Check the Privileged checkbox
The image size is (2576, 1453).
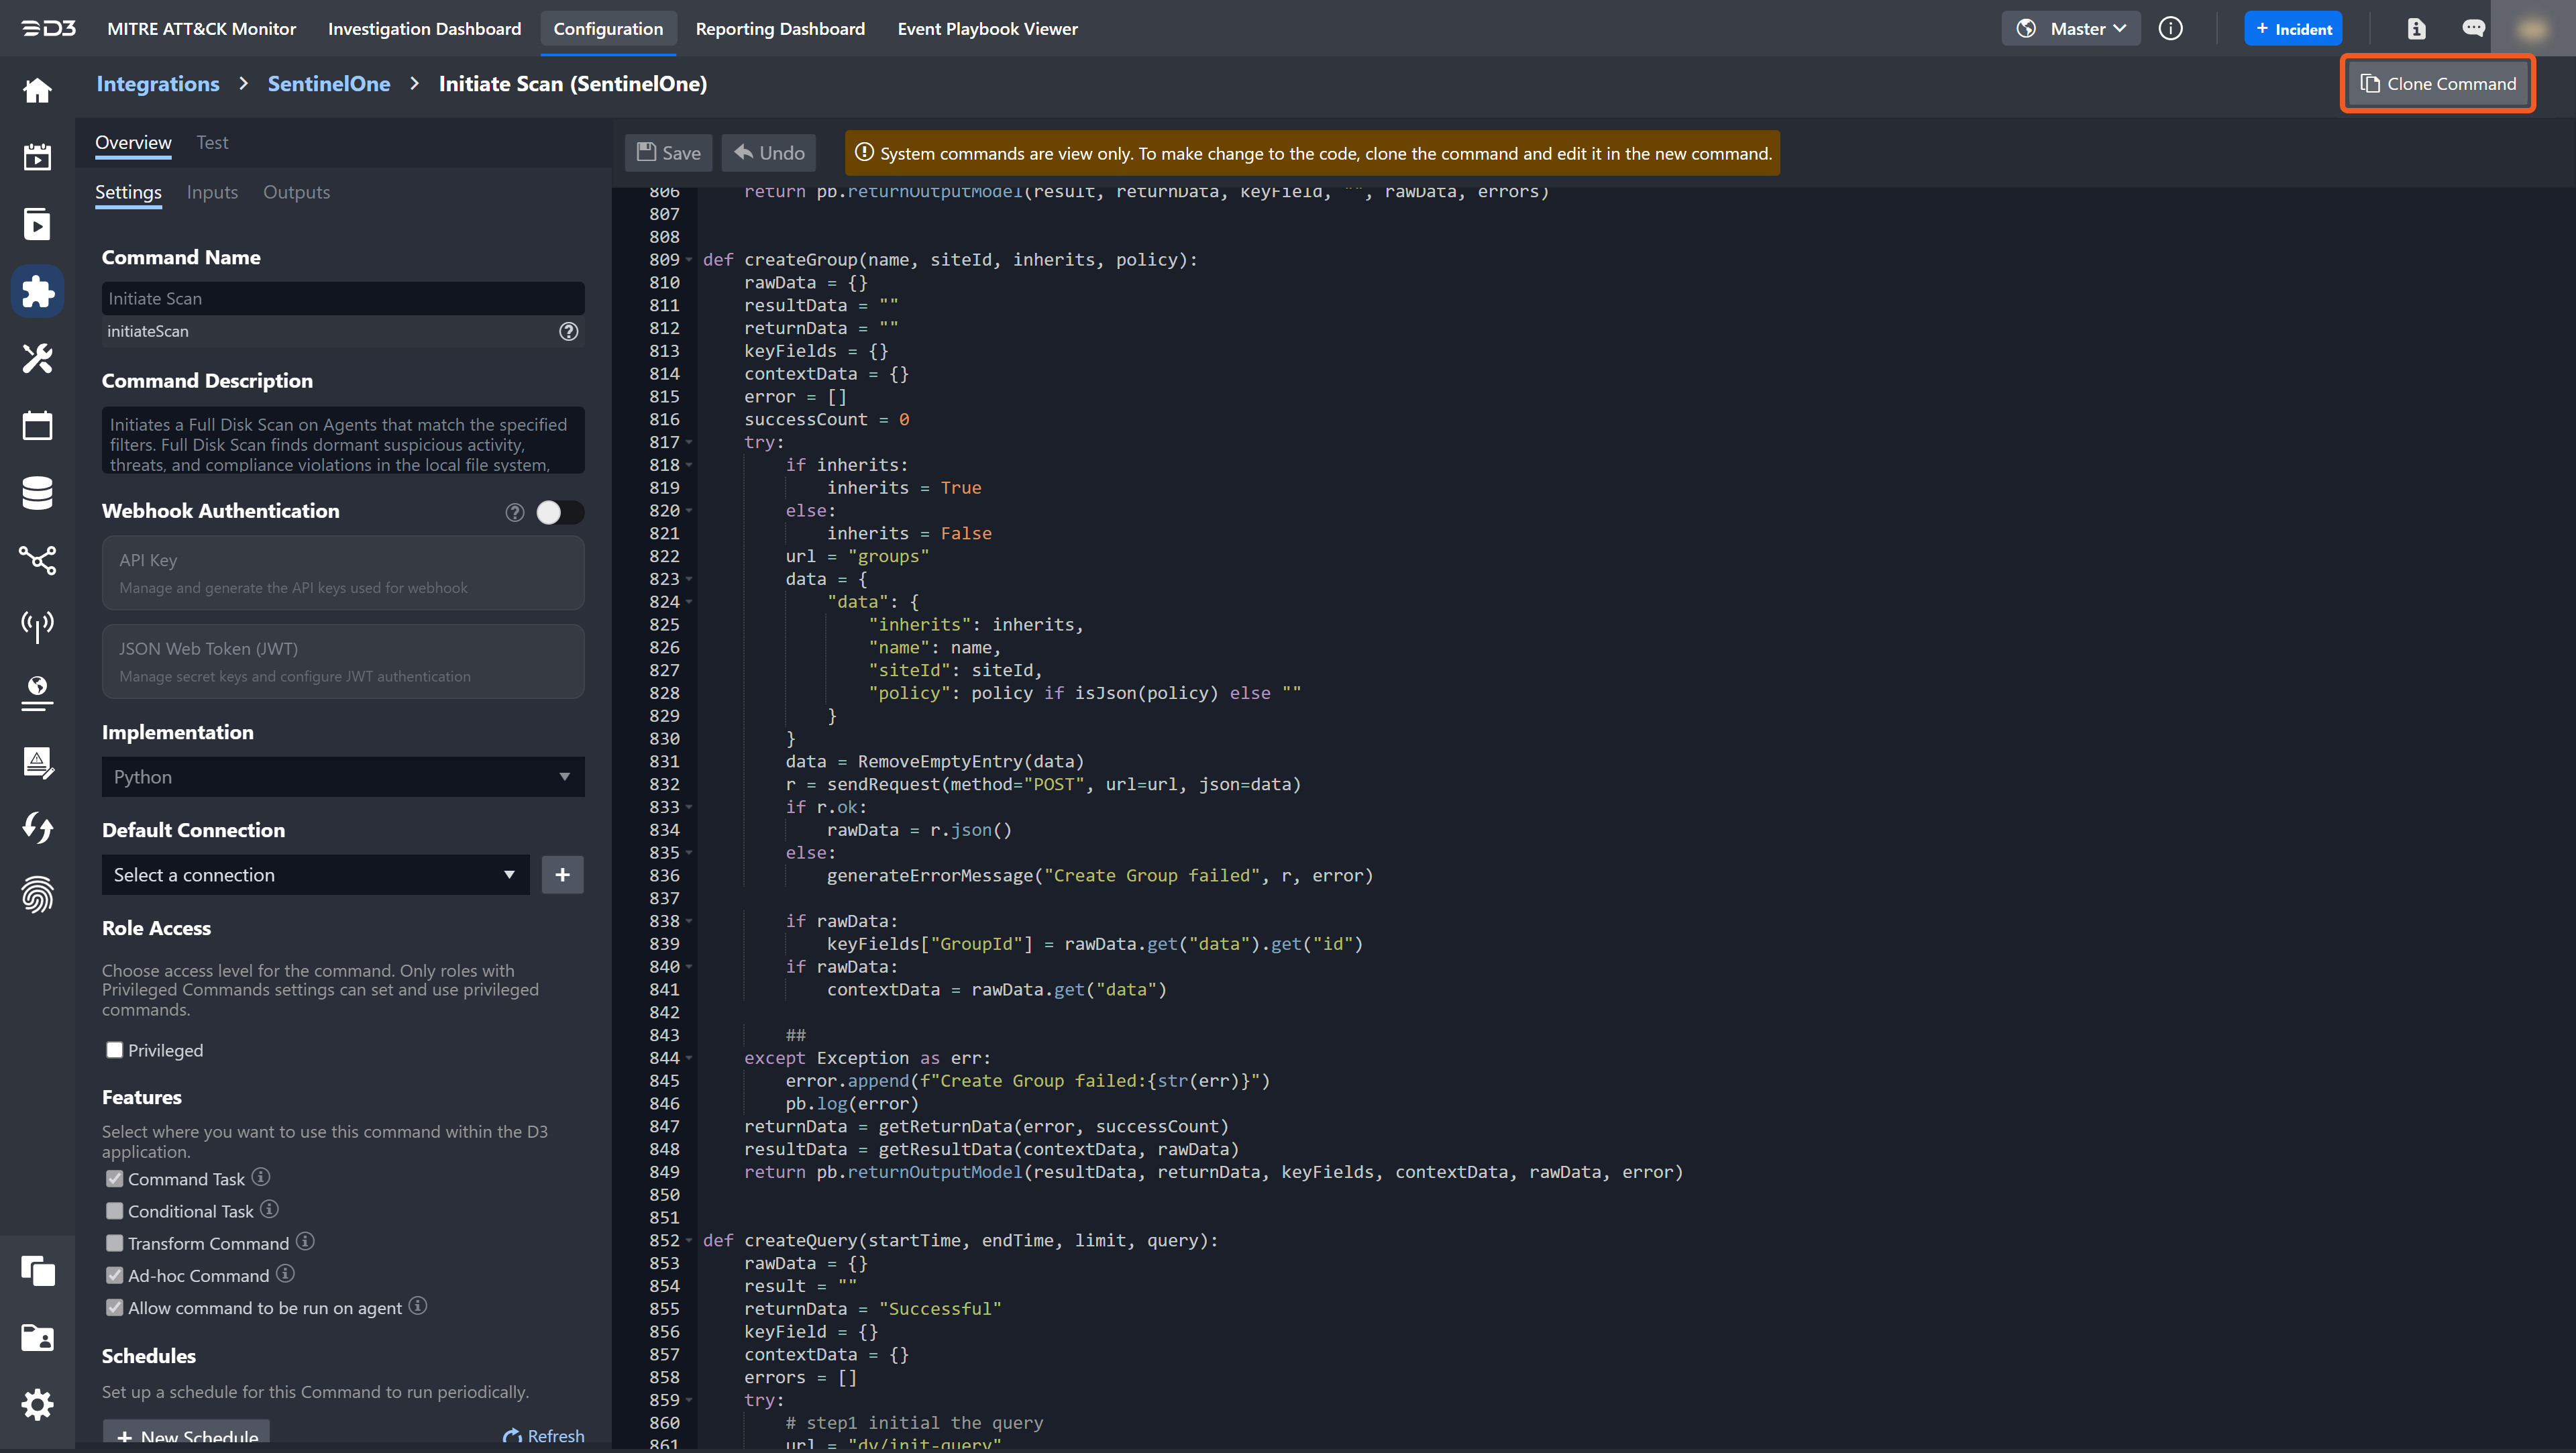pyautogui.click(x=115, y=1050)
